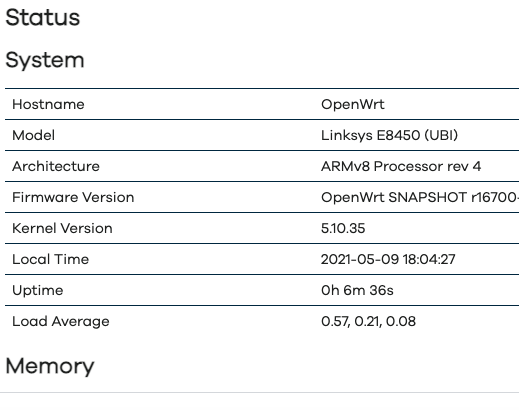Click the Kernel Version label
Viewport: 519px width, 410px height.
pyautogui.click(x=62, y=228)
